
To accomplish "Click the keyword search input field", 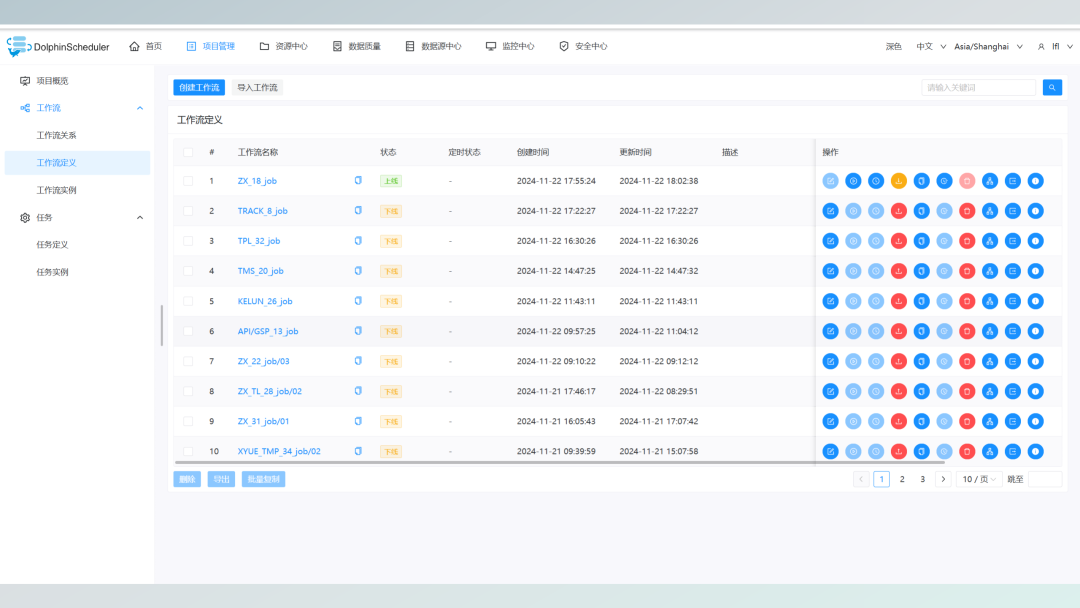I will [x=978, y=87].
